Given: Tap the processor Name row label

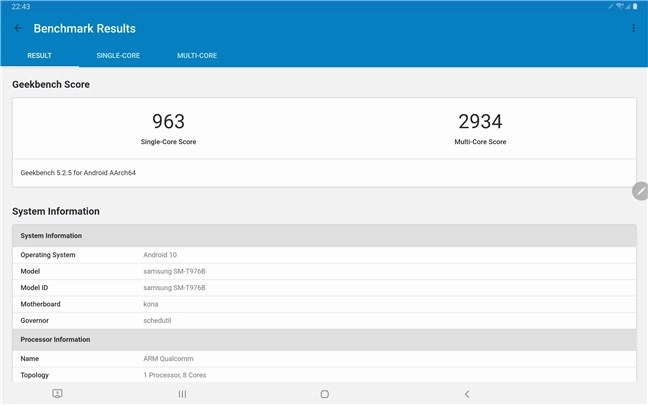Looking at the screenshot, I should pos(30,359).
